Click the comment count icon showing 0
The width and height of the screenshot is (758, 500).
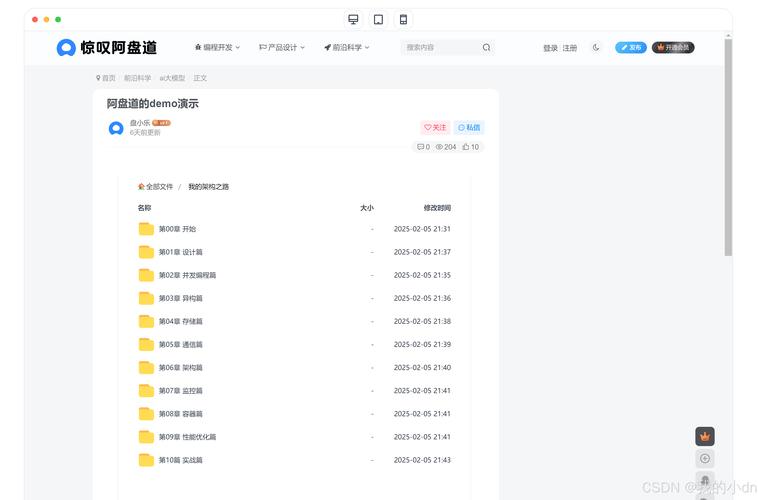423,147
